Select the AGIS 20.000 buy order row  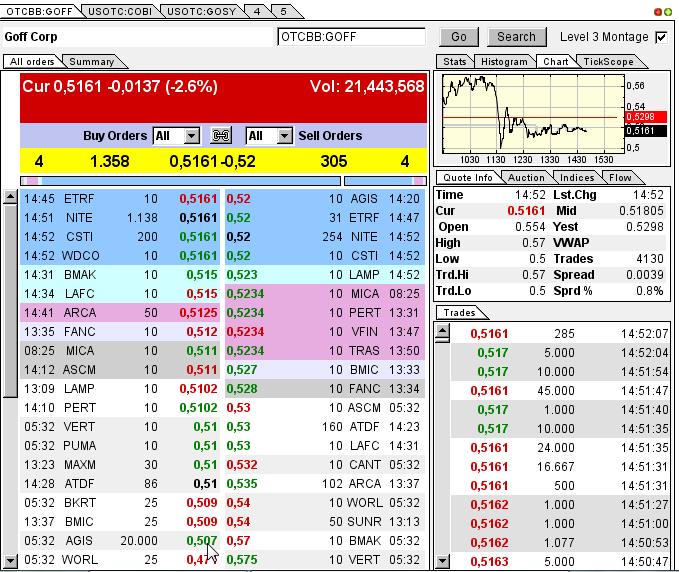tap(120, 540)
